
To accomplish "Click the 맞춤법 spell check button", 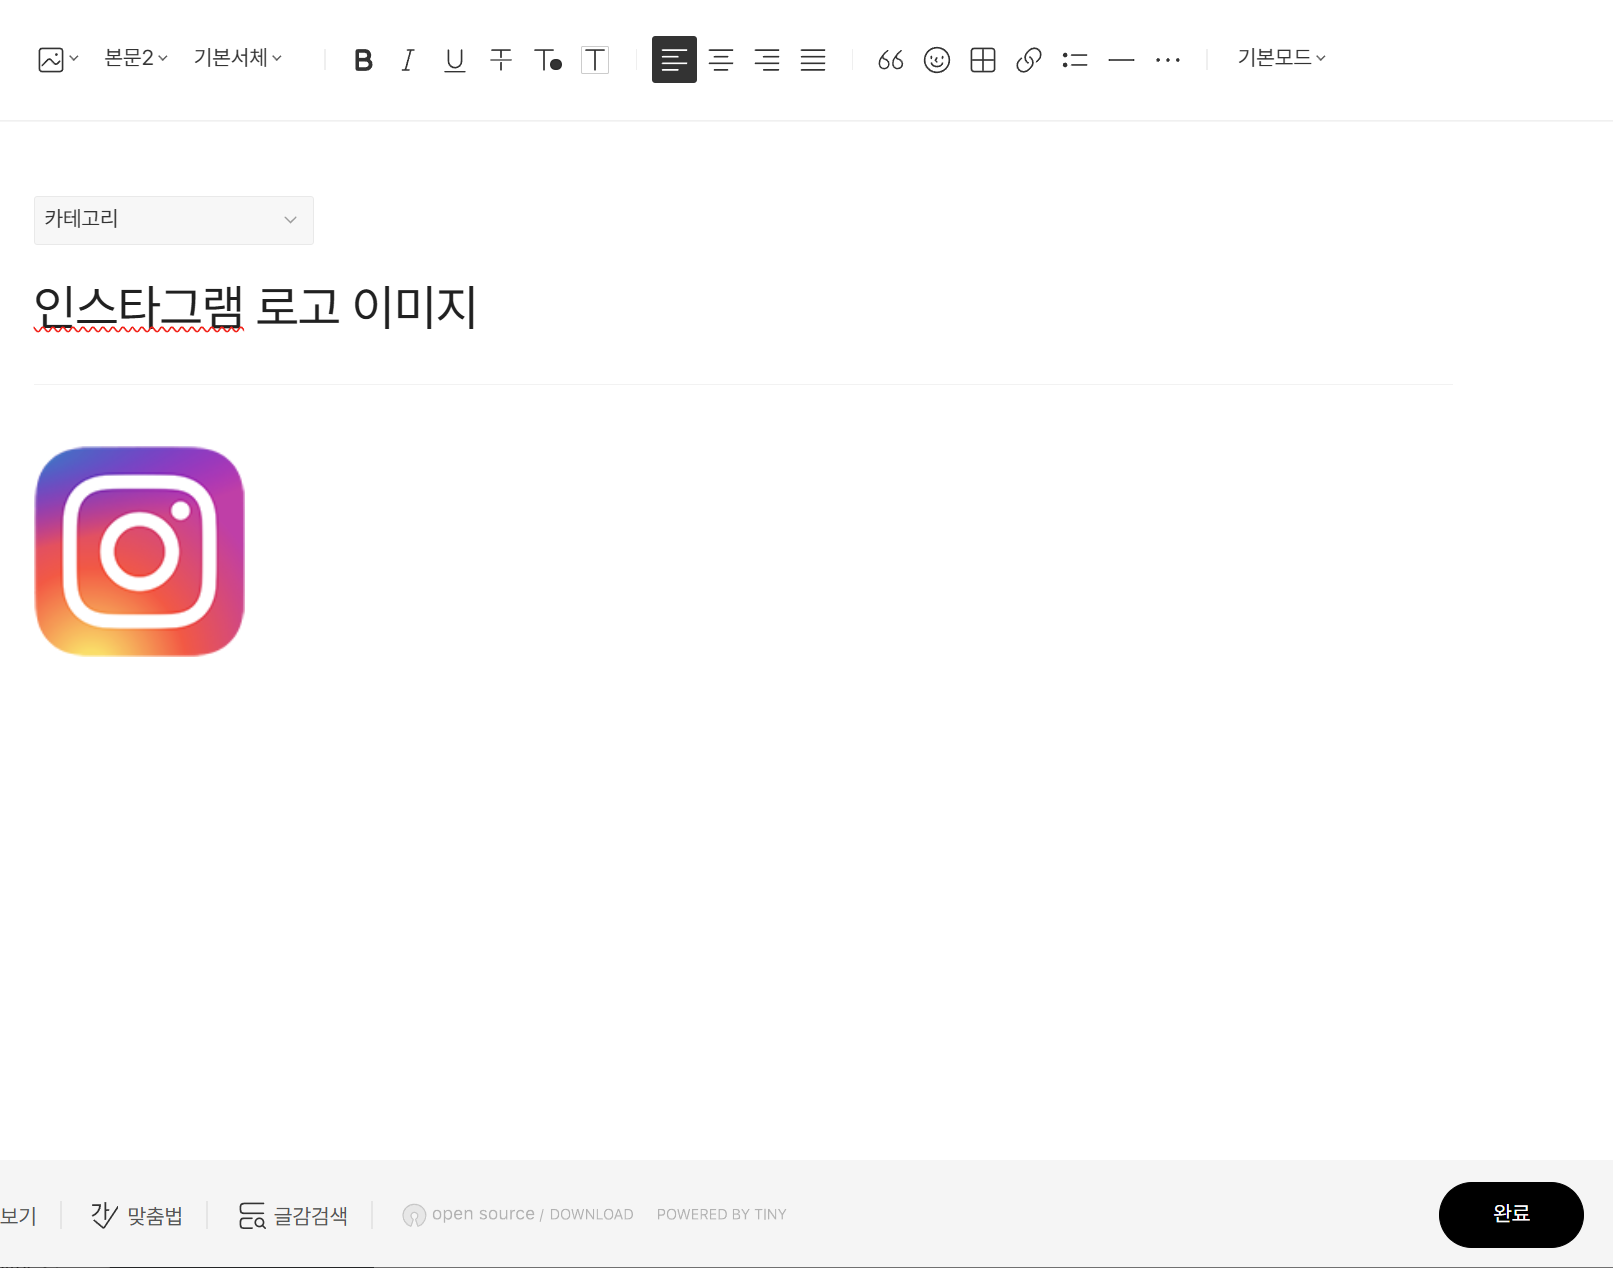I will pyautogui.click(x=137, y=1215).
